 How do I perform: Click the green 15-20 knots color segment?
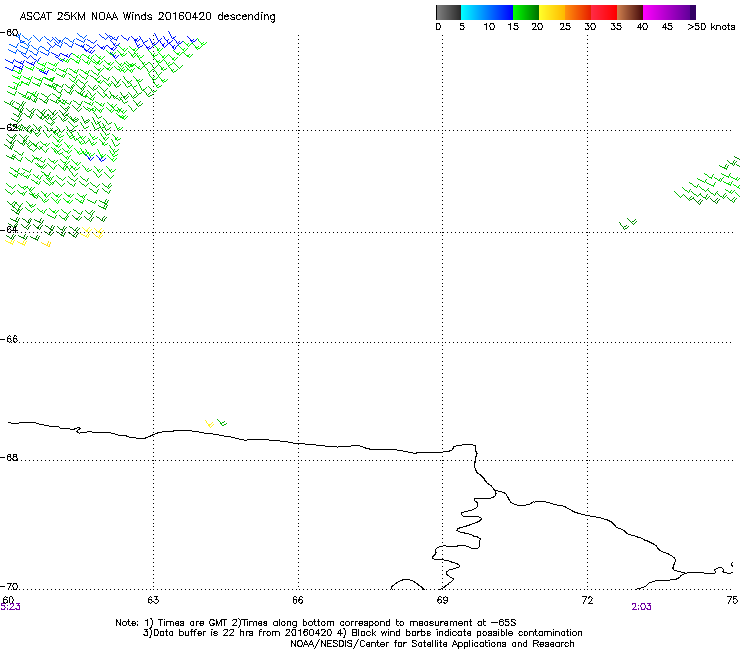pyautogui.click(x=526, y=12)
